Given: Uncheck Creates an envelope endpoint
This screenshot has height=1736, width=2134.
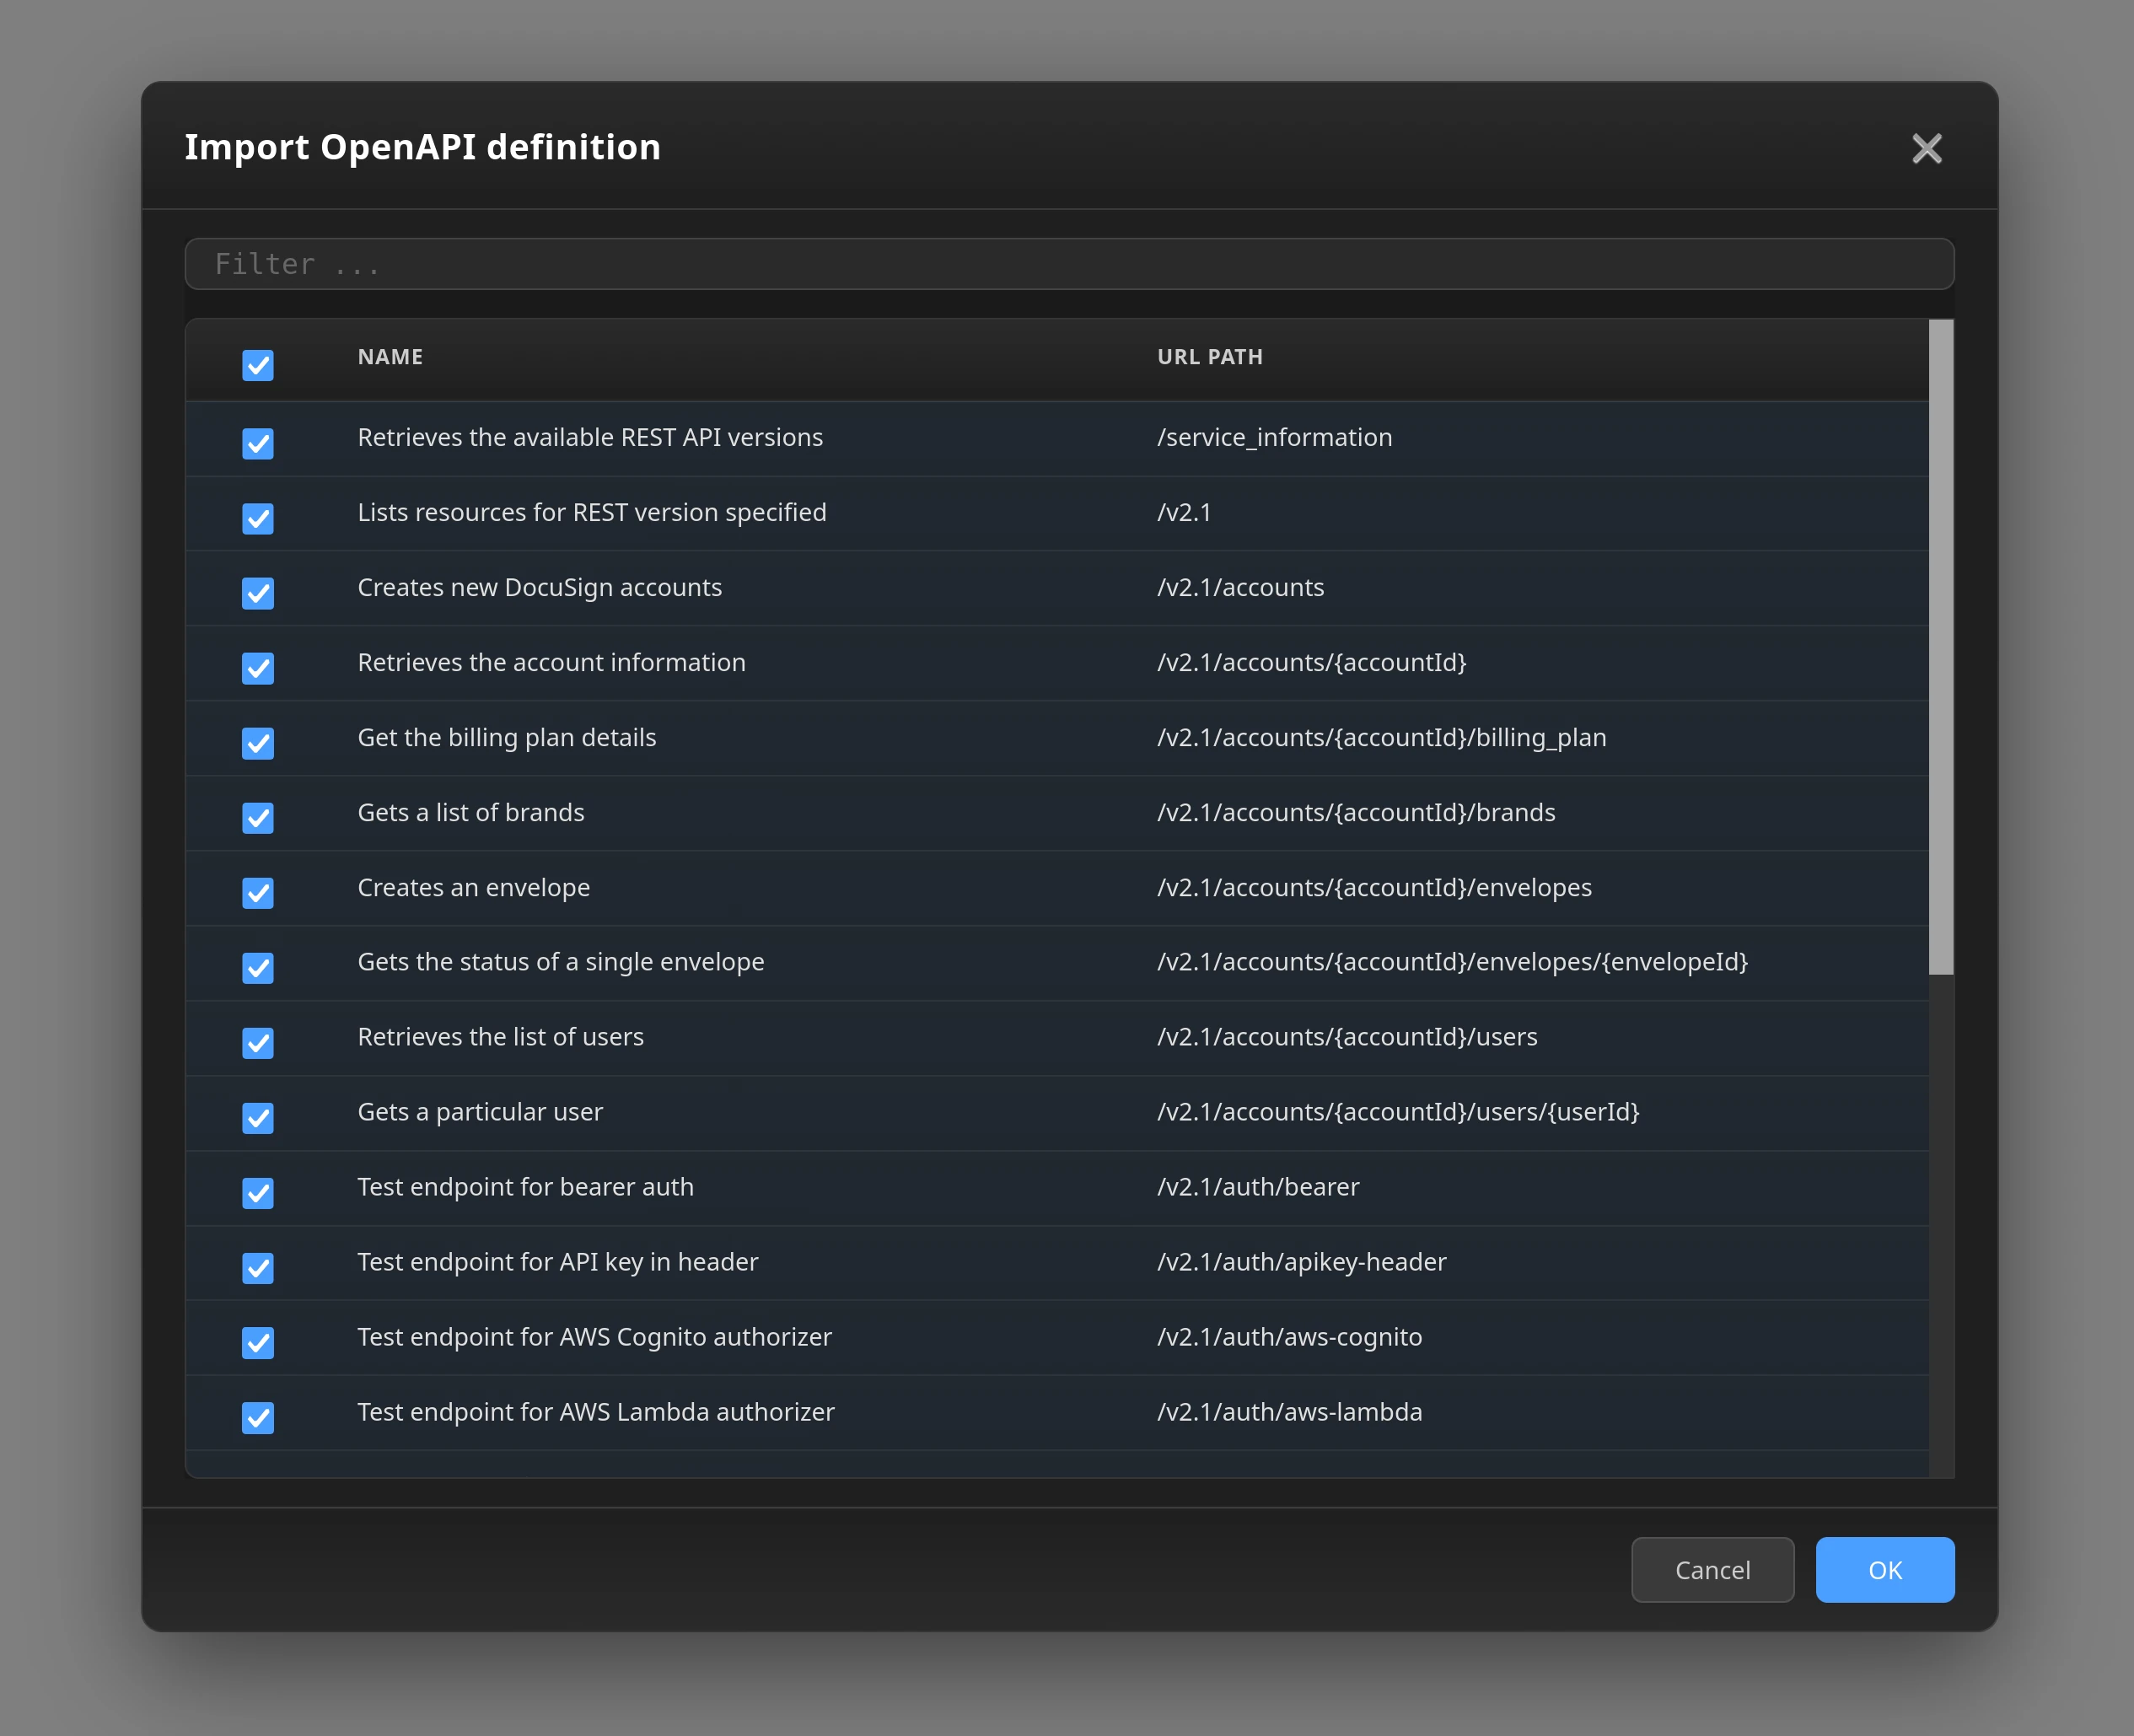Looking at the screenshot, I should (258, 893).
